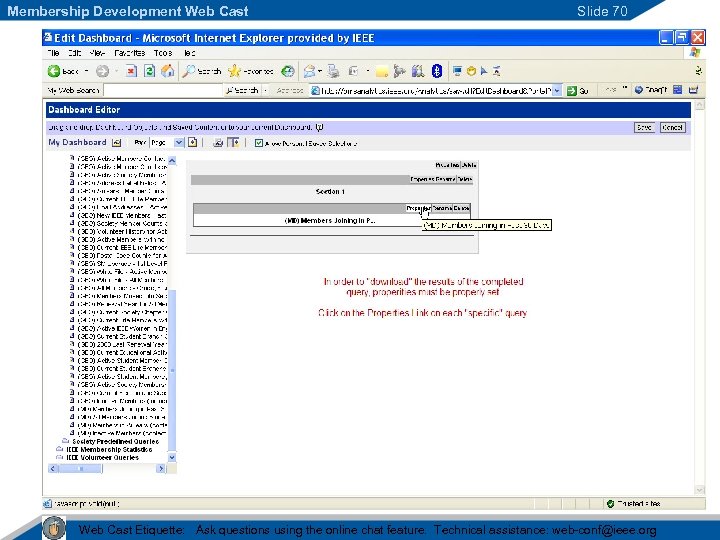720x540 pixels.
Task: Click the browser Forward arrow icon
Action: 102,71
